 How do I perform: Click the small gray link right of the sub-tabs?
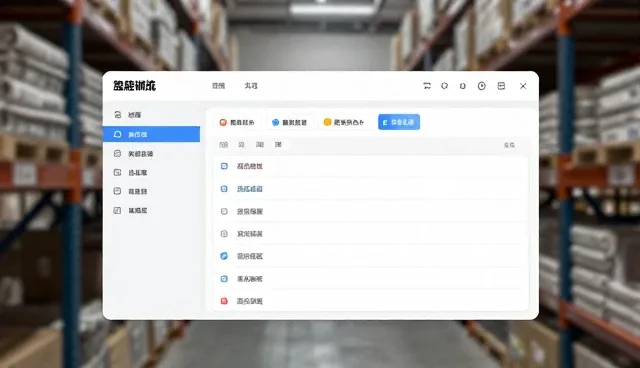pos(509,145)
